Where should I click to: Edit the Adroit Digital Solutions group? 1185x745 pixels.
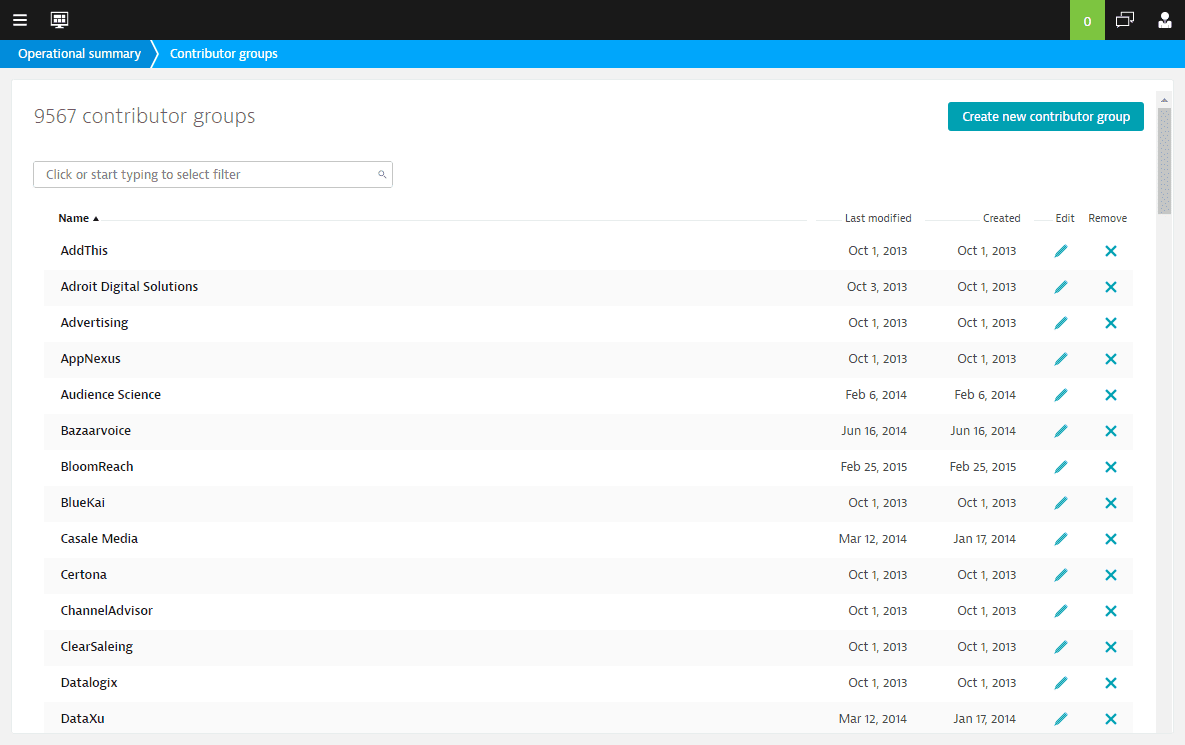(x=1061, y=287)
